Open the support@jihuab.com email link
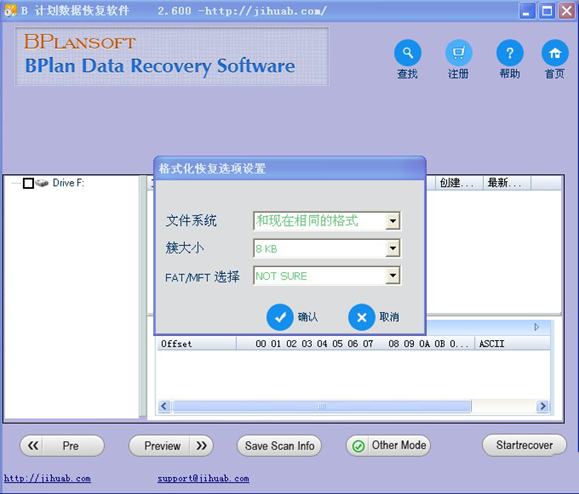579x494 pixels. [x=203, y=478]
